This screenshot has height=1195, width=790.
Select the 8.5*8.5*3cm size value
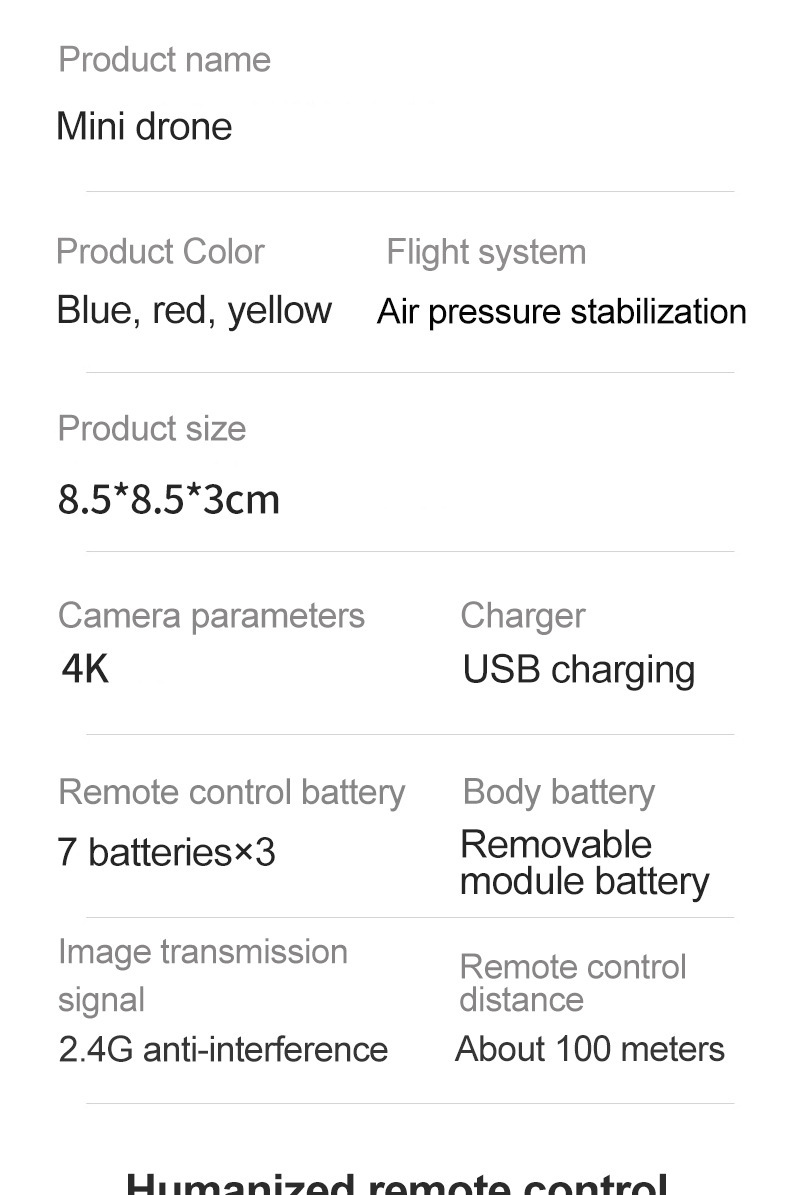168,499
